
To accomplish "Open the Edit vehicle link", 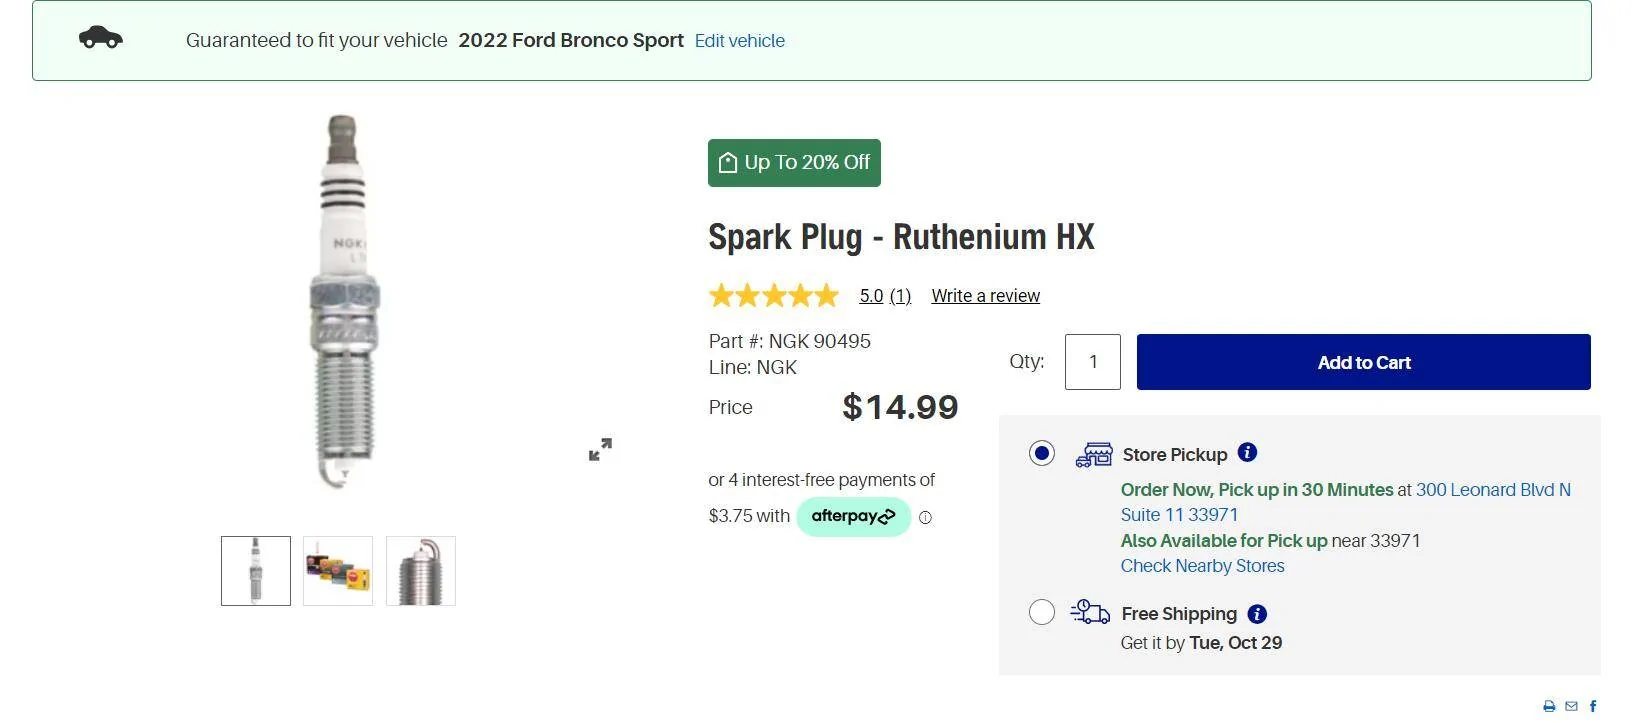I will pos(739,41).
